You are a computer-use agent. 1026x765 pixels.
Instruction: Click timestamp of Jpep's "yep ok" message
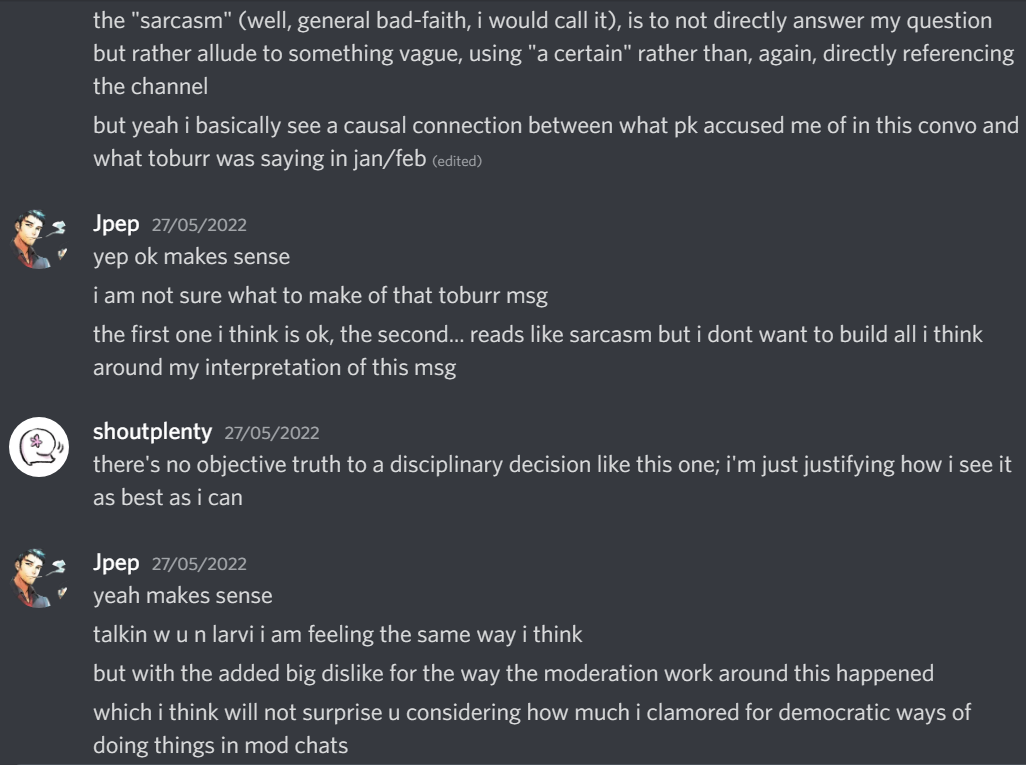pos(198,225)
